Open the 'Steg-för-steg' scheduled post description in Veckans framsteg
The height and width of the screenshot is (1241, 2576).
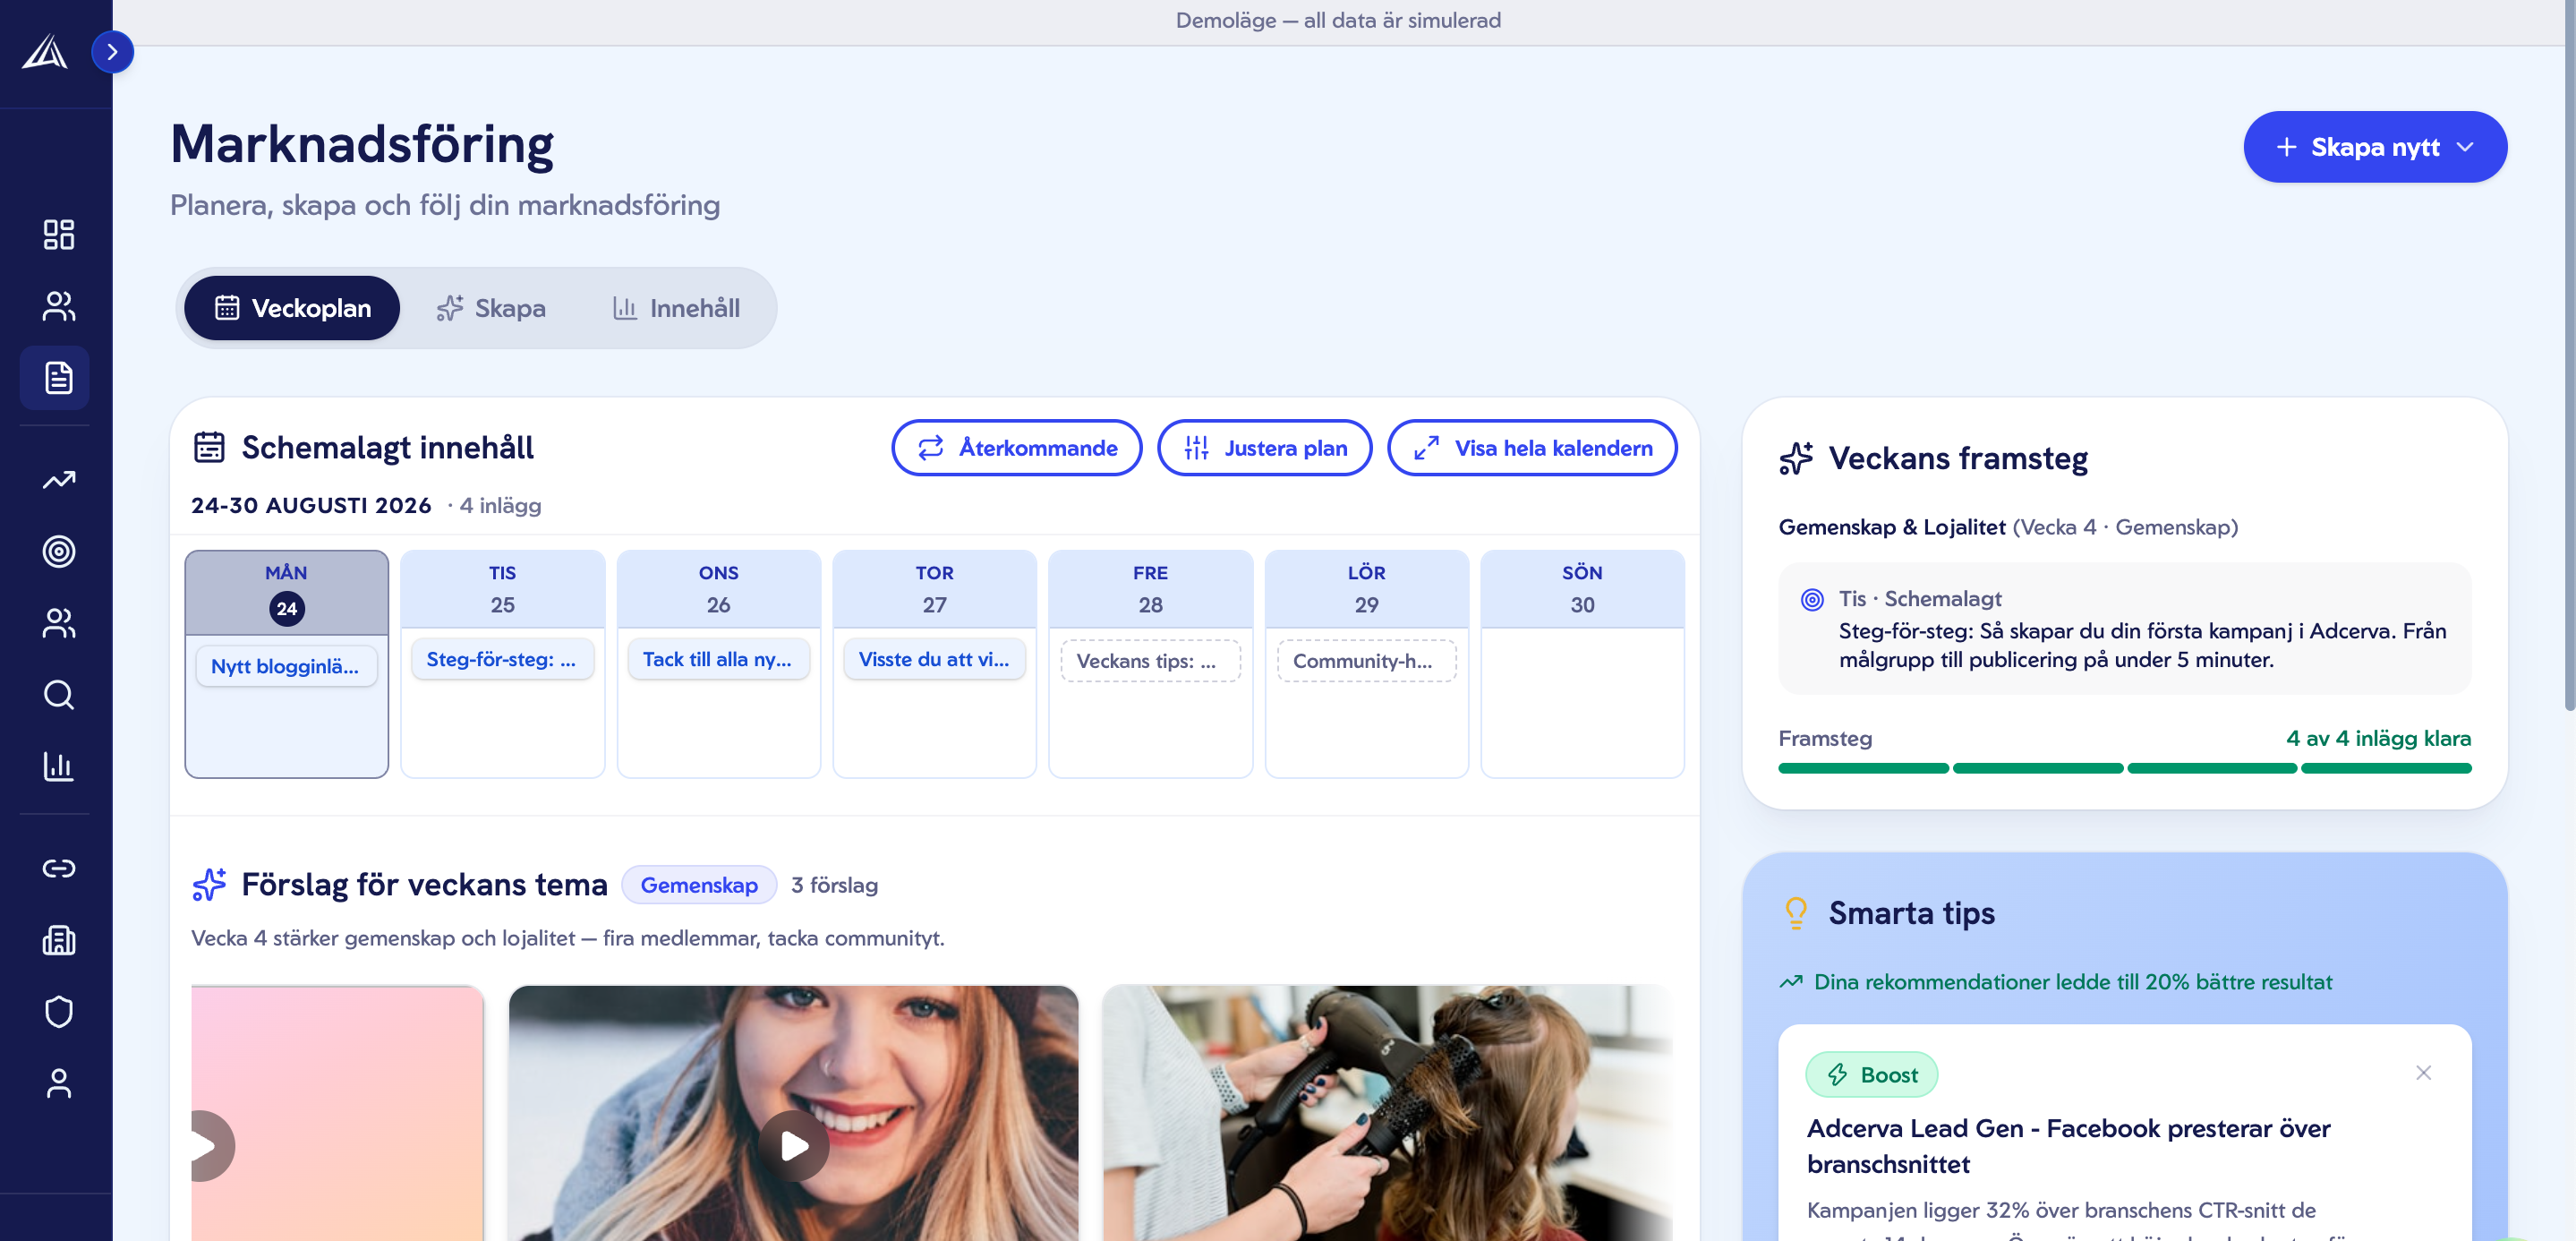(x=2143, y=645)
